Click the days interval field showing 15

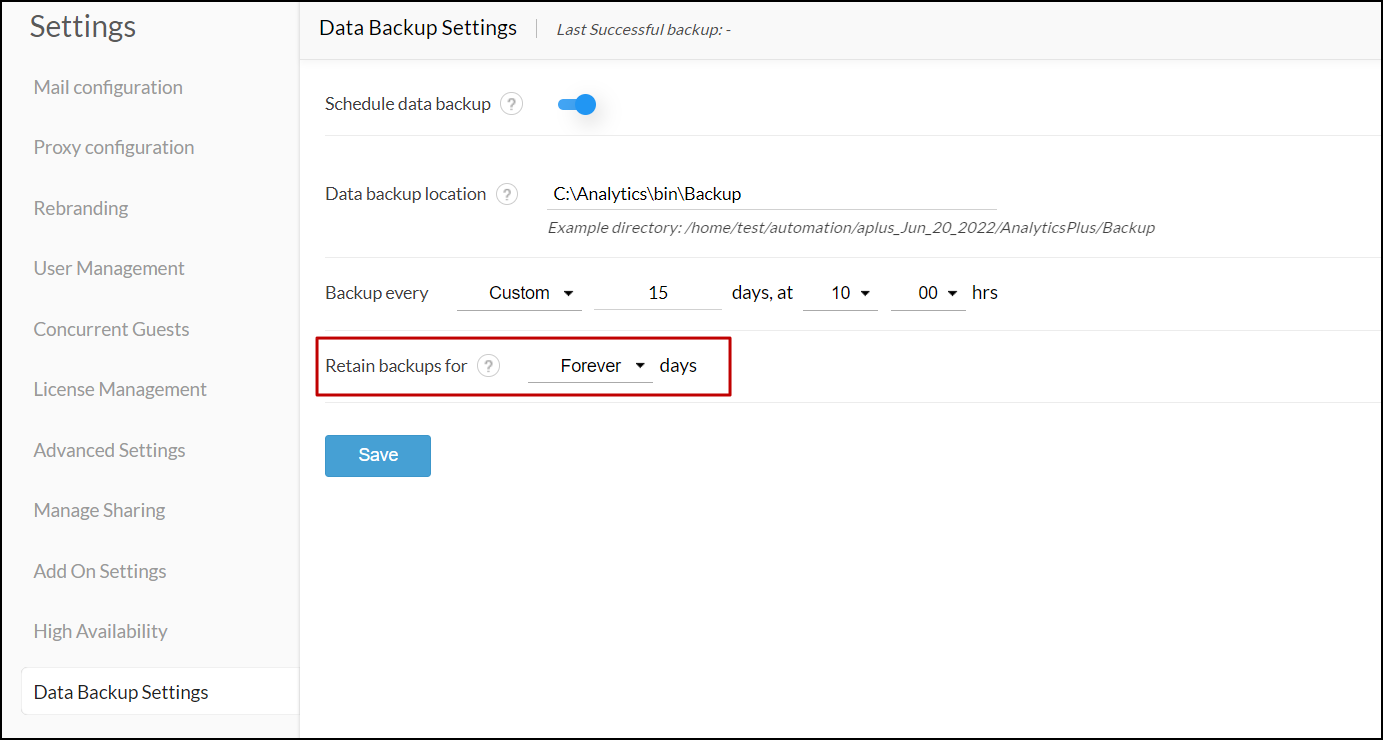pyautogui.click(x=658, y=293)
